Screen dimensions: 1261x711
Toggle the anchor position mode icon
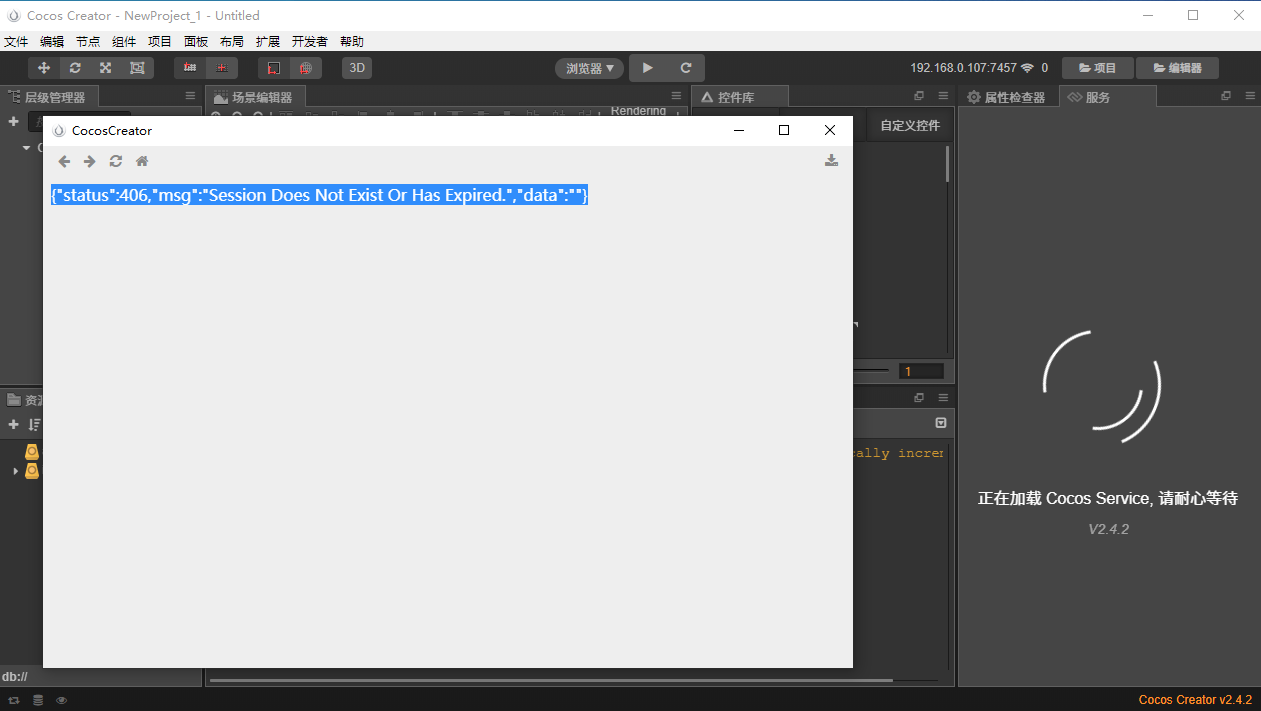(190, 68)
